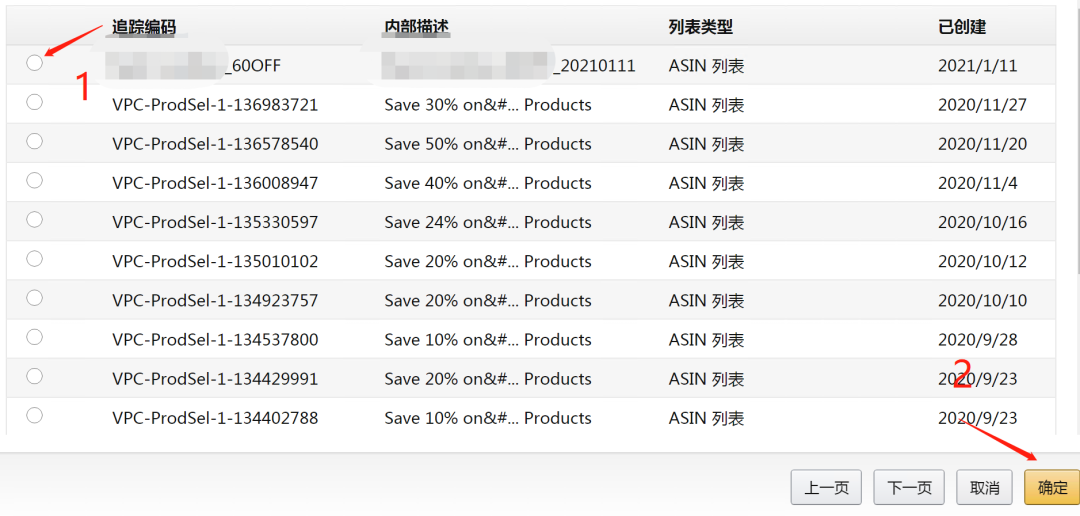Select radio for VPC-ProdSel-1-136983721
The height and width of the screenshot is (516, 1080).
click(35, 102)
